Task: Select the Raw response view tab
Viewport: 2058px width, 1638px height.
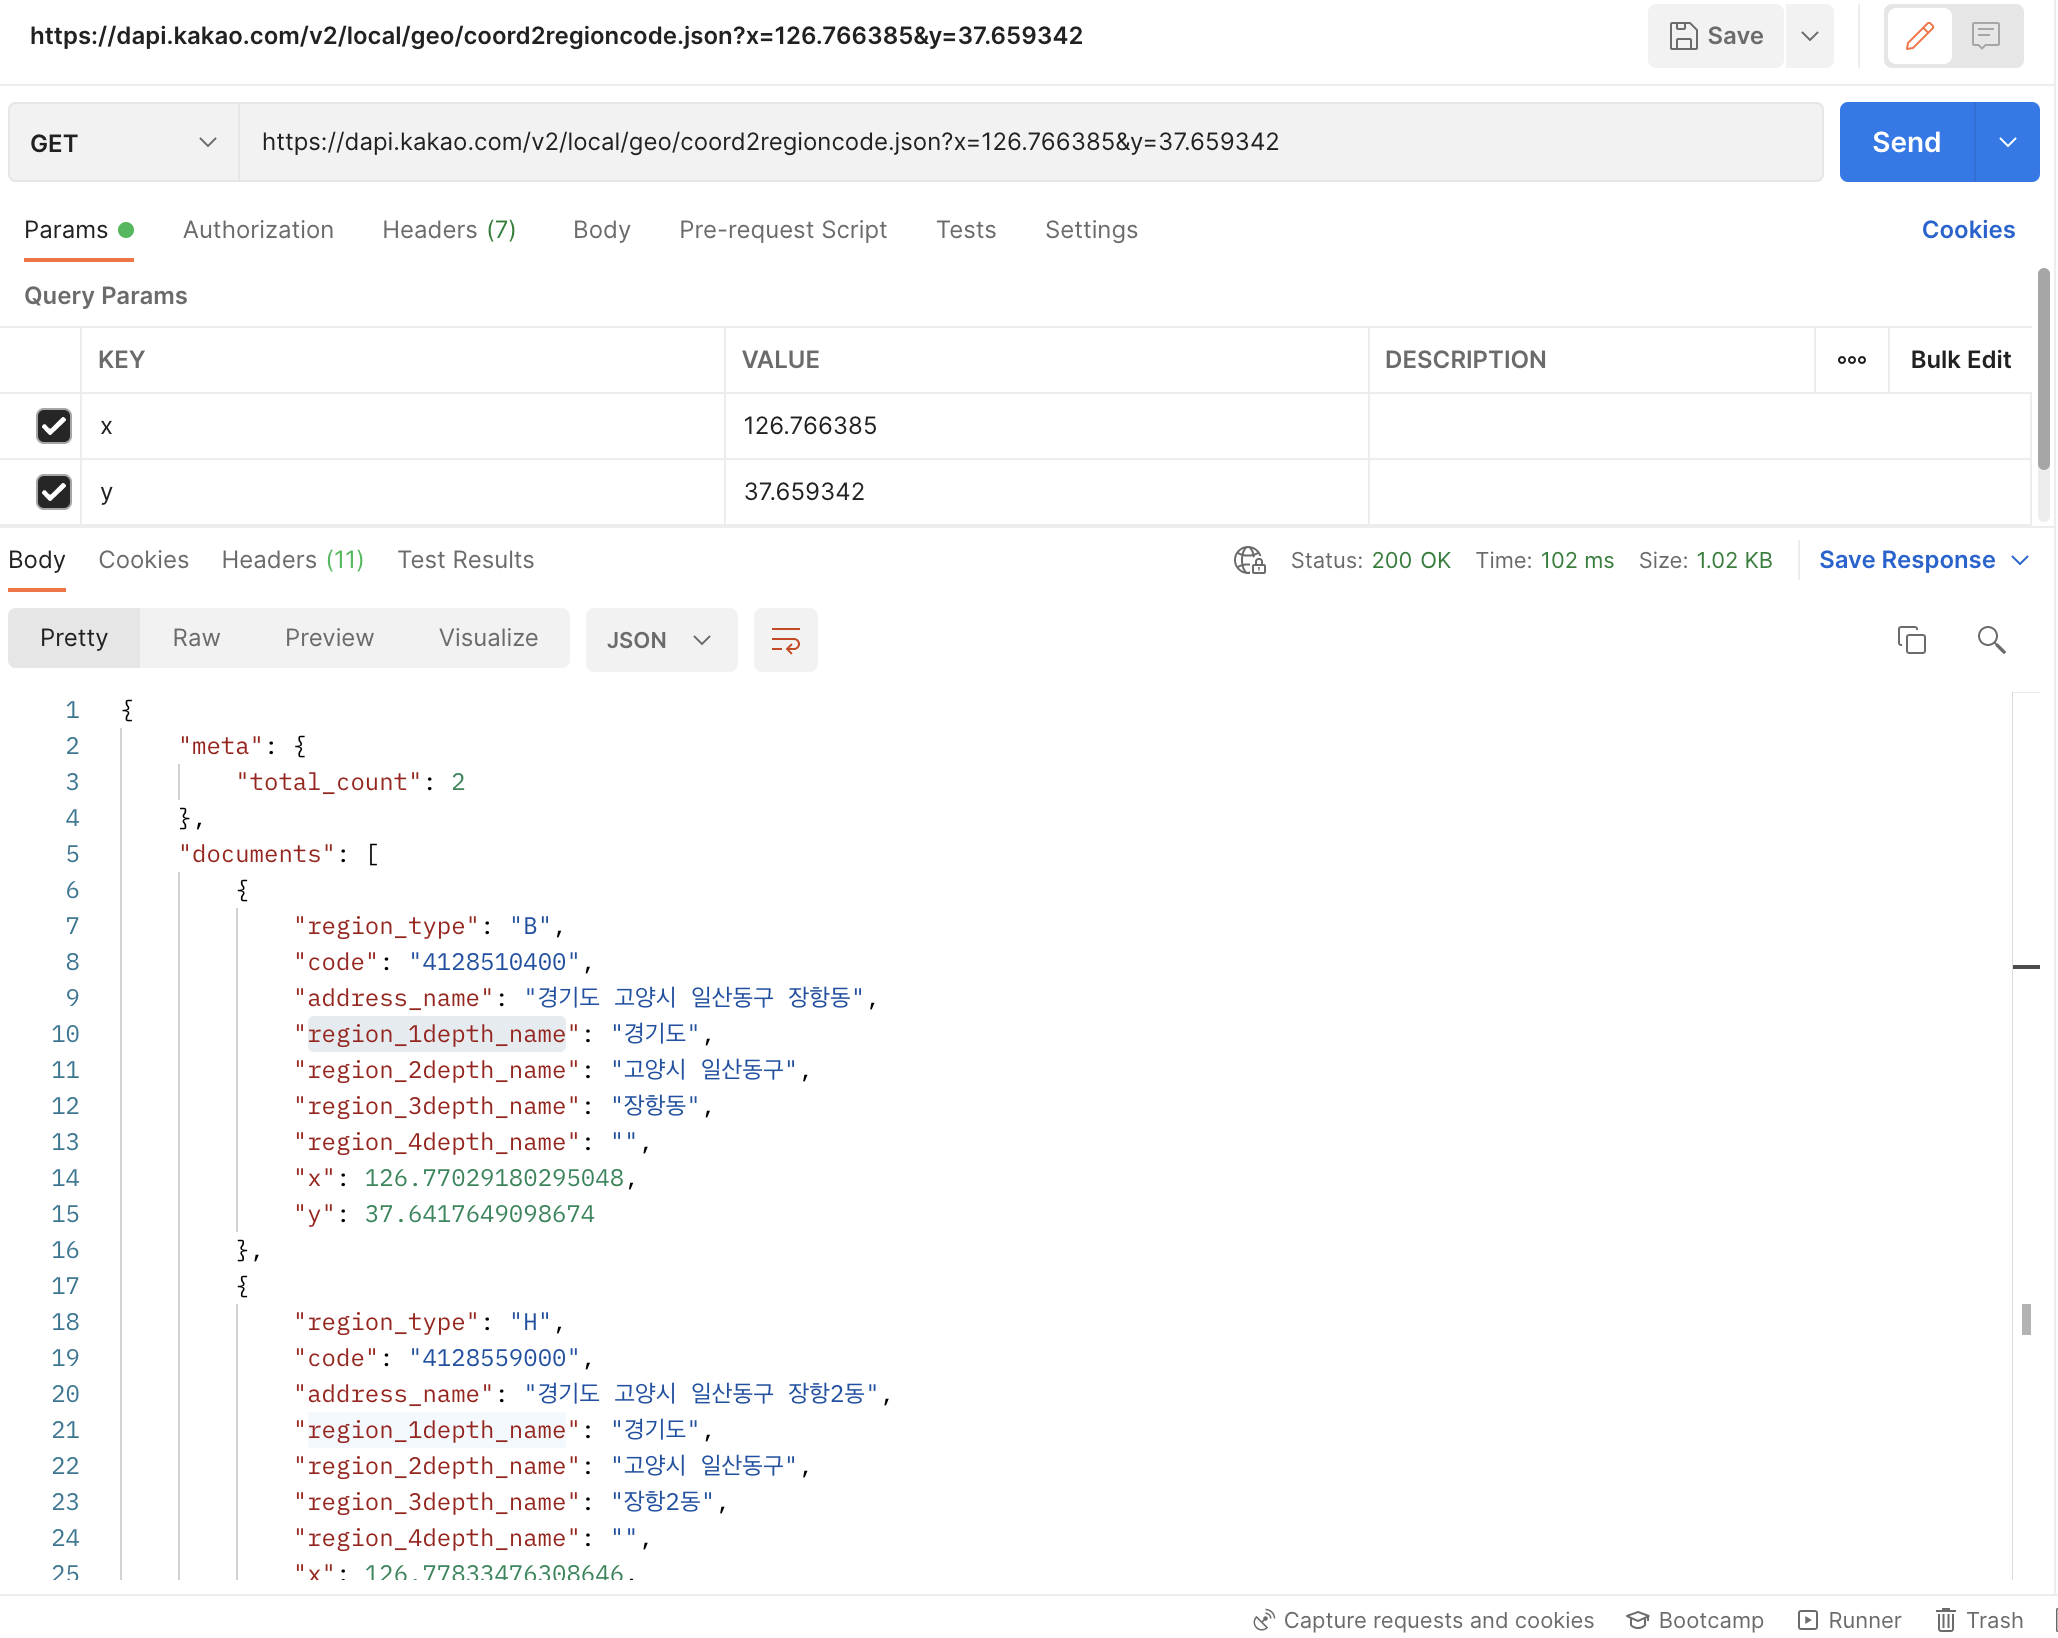Action: pyautogui.click(x=196, y=638)
